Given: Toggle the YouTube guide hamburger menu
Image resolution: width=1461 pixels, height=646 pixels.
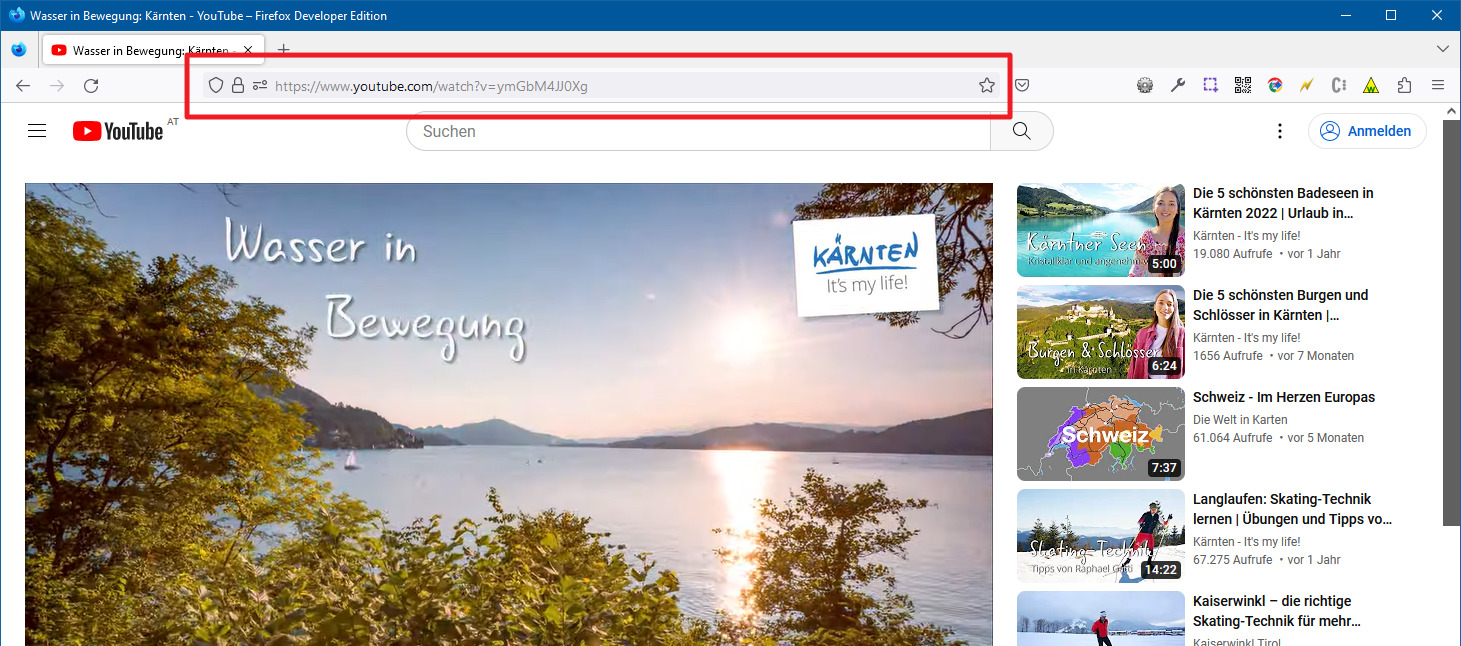Looking at the screenshot, I should tap(37, 131).
